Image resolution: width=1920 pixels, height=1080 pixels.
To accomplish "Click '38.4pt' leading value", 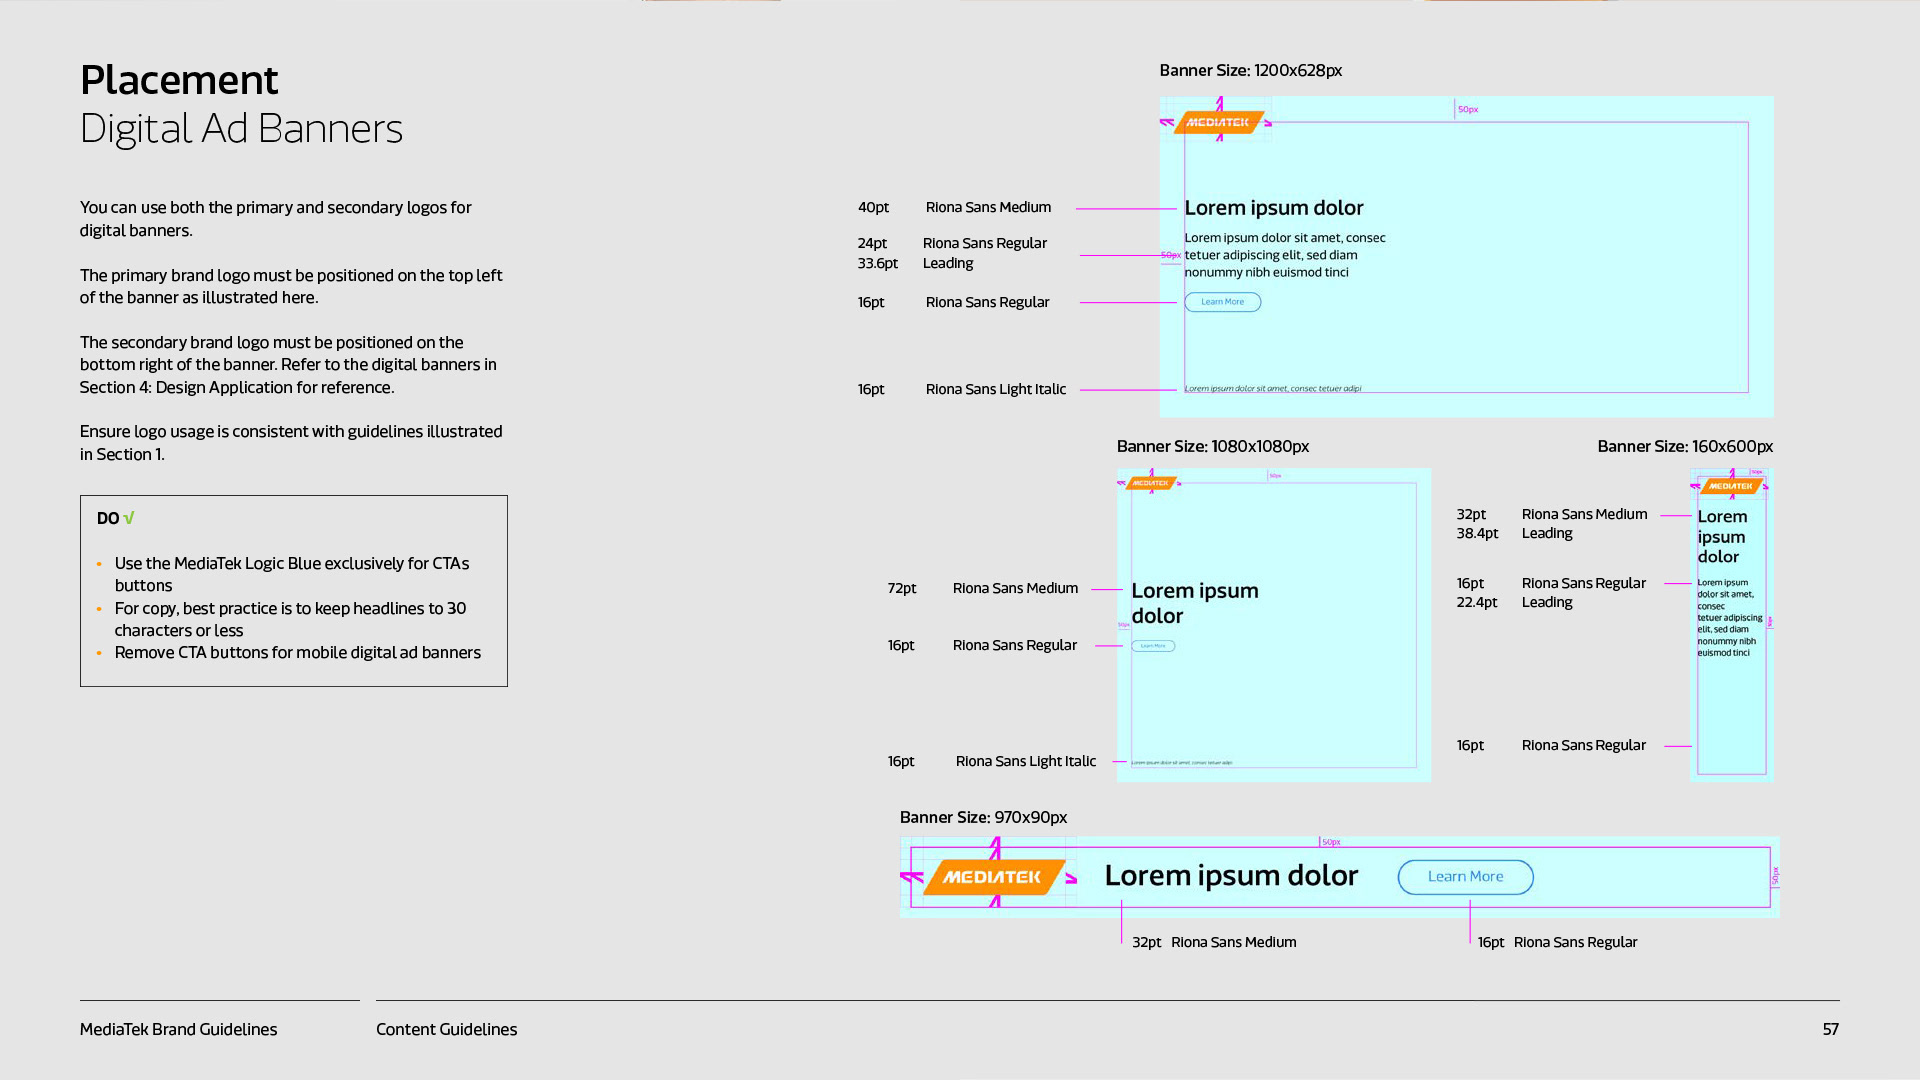I will [1477, 533].
